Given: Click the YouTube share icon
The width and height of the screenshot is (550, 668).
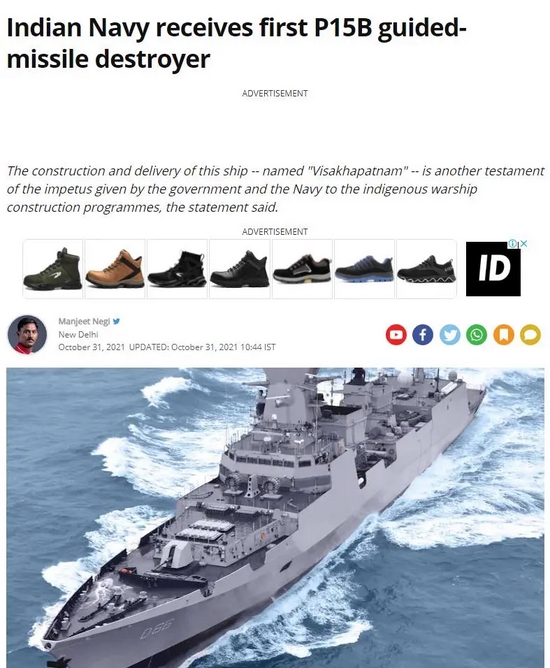Looking at the screenshot, I should coord(396,334).
